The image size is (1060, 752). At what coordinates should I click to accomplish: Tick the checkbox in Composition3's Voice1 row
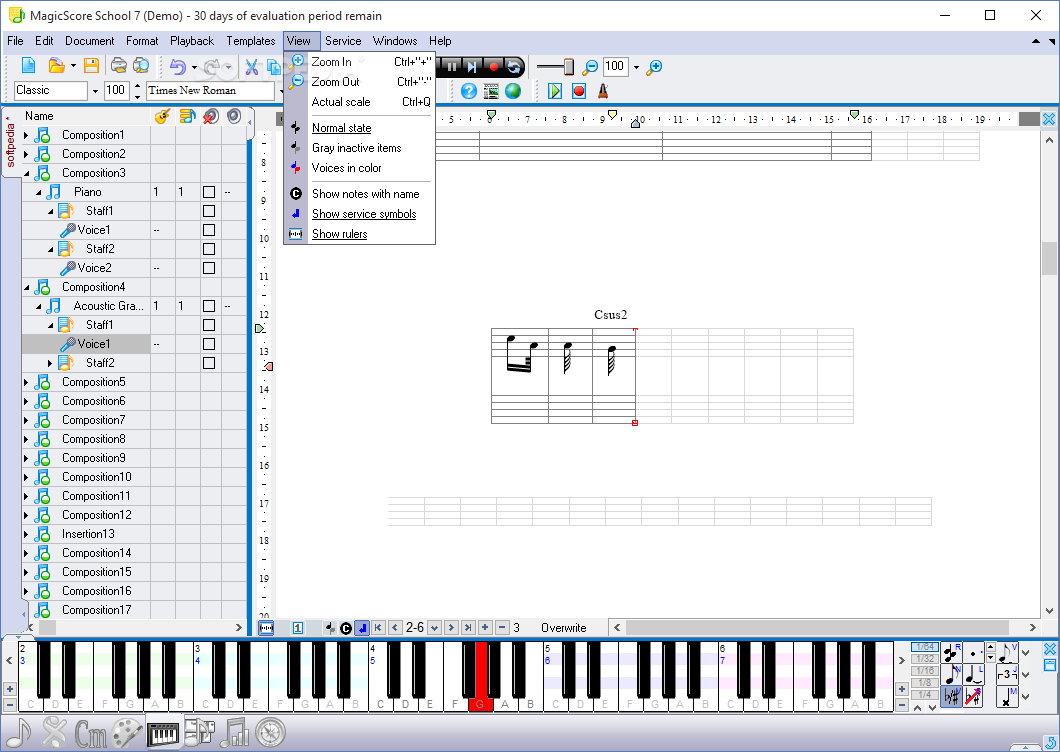[209, 230]
